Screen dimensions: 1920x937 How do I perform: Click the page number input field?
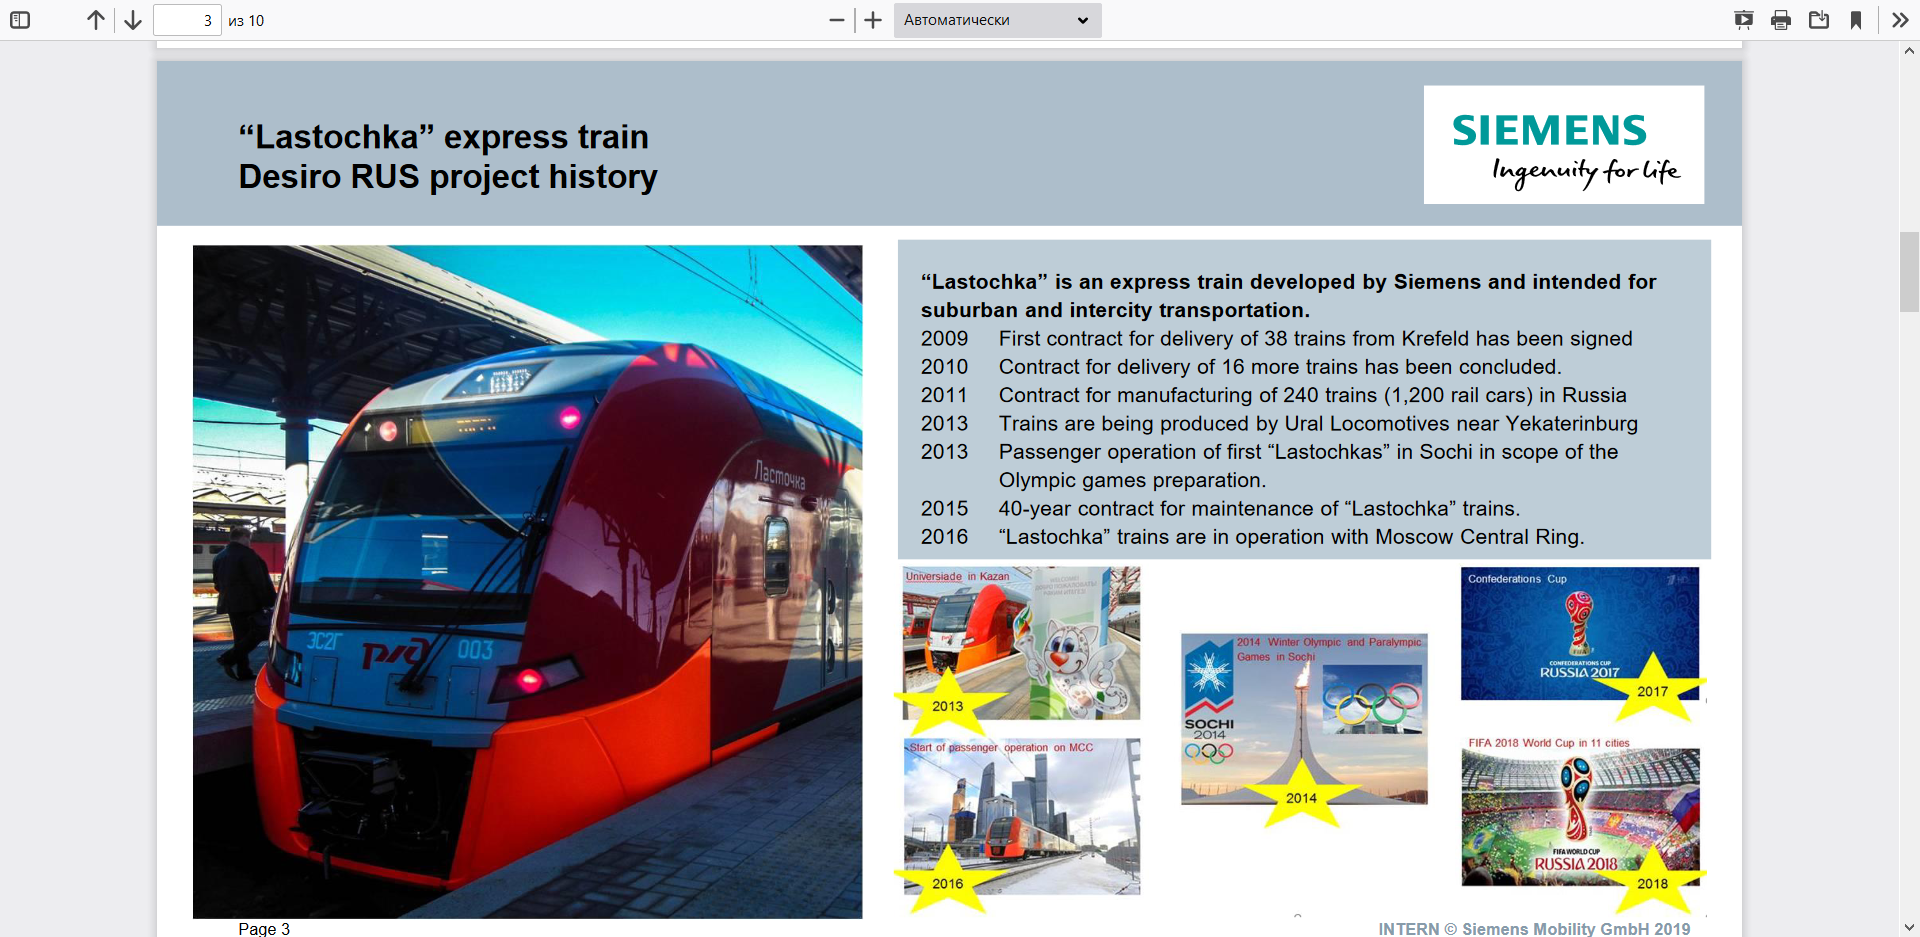[x=187, y=20]
